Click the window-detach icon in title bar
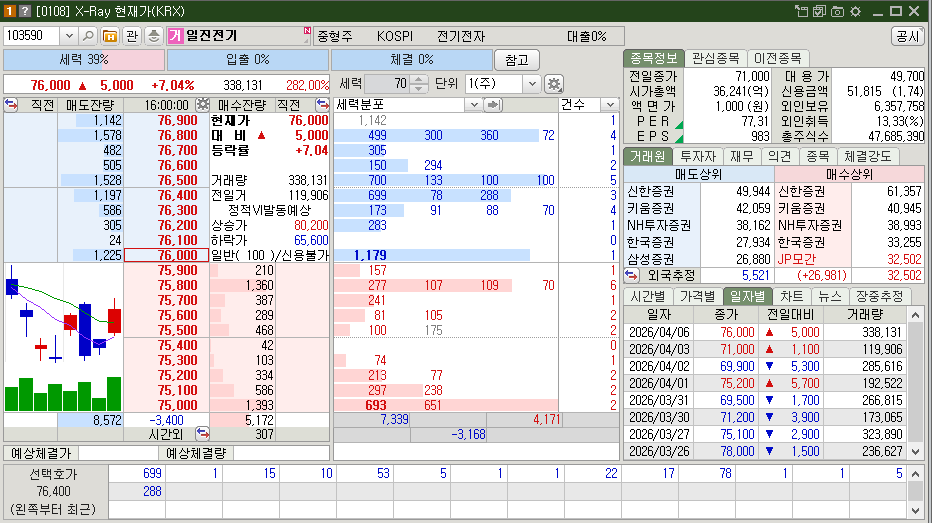This screenshot has width=932, height=523. [x=801, y=11]
